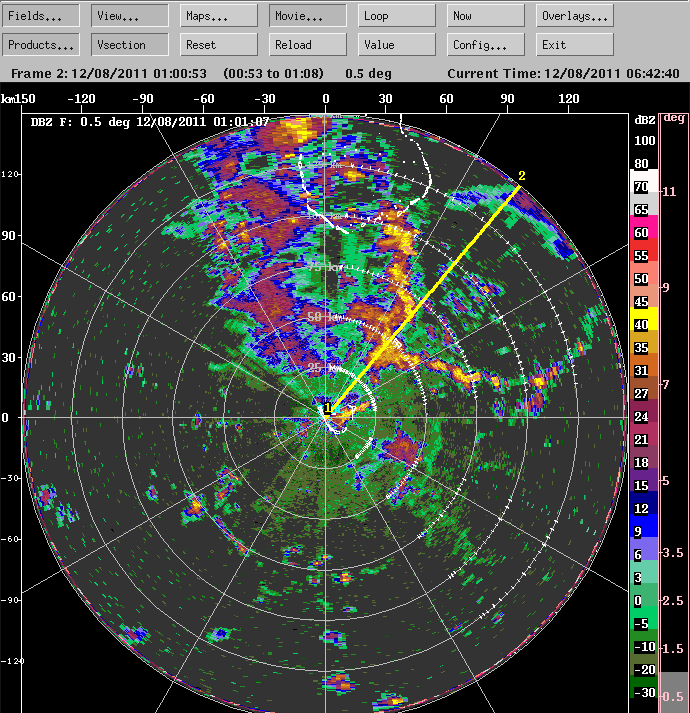Select the 9 deg elevation tick
The width and height of the screenshot is (690, 713).
(665, 287)
